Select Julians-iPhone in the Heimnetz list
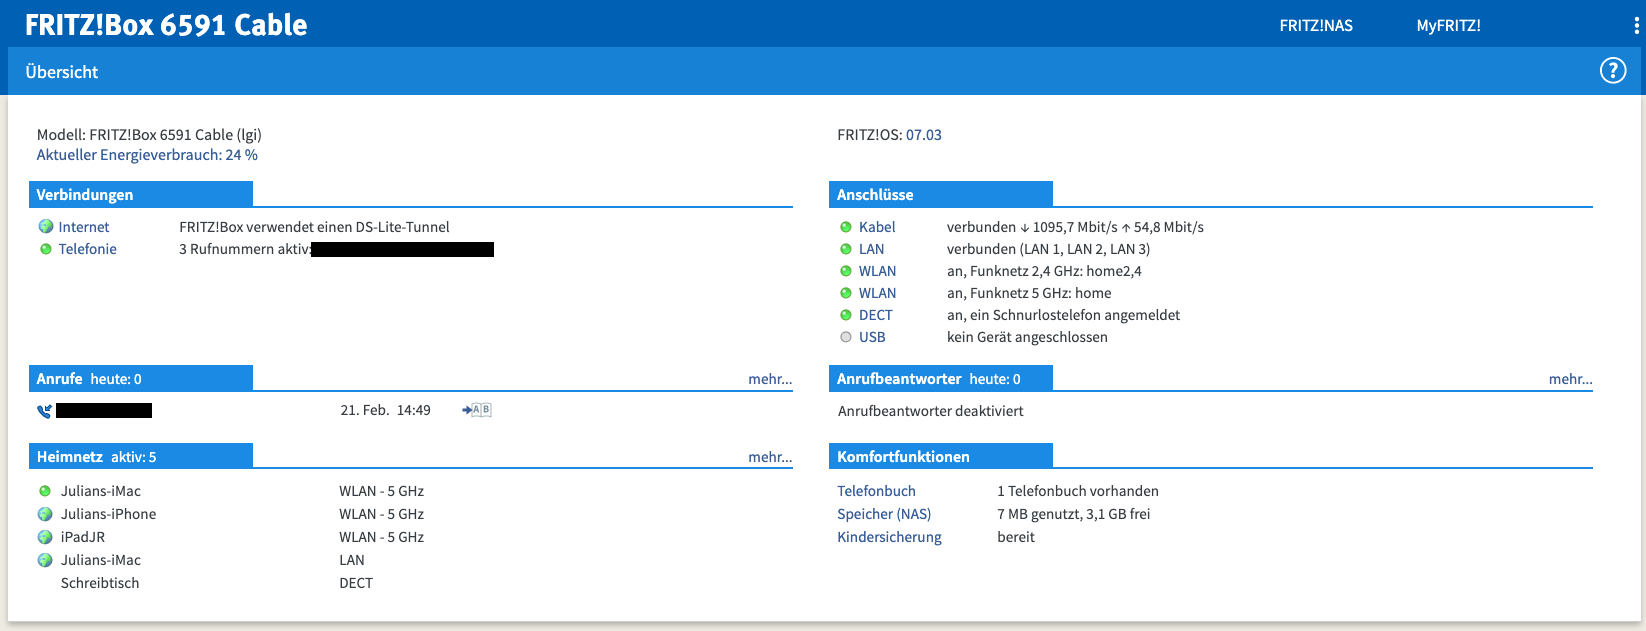Screen dimensions: 1646x631 108,514
